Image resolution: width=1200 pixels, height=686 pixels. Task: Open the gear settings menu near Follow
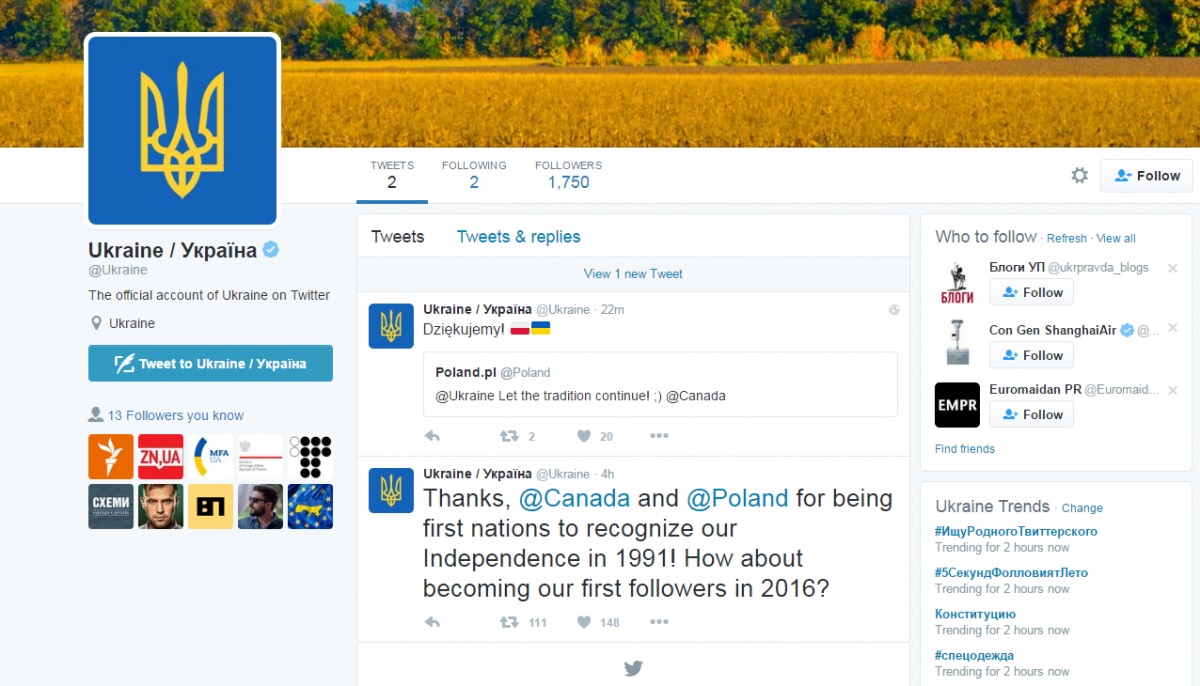1079,175
